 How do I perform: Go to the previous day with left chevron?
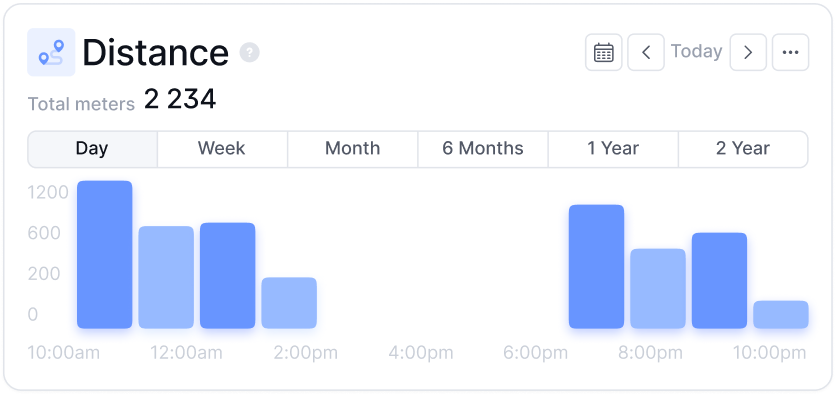tap(646, 52)
